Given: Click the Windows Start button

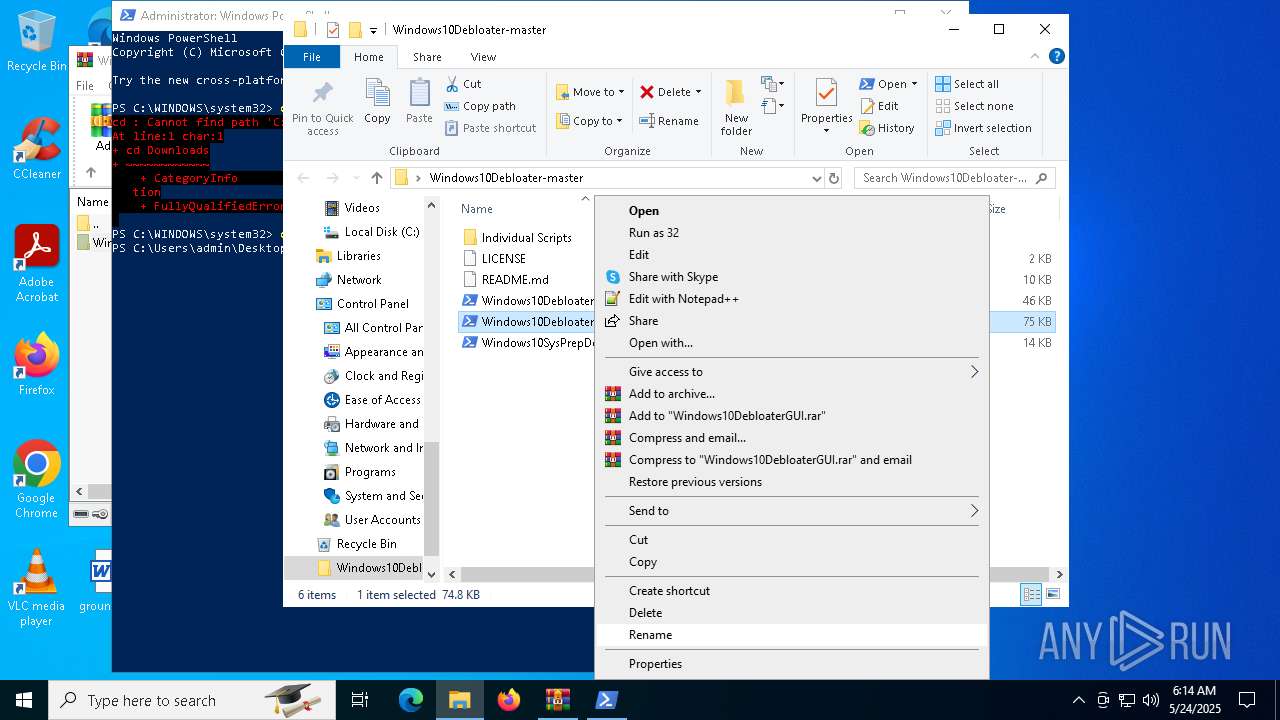Looking at the screenshot, I should click(x=23, y=700).
